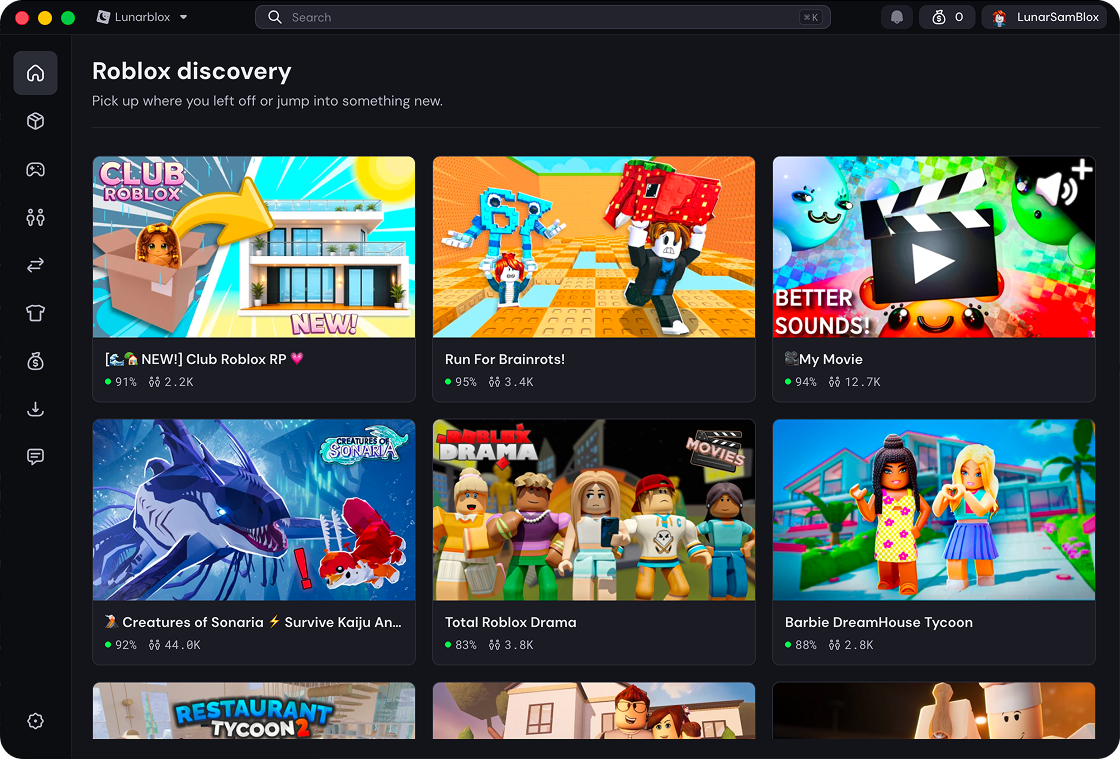Screen dimensions: 1120x759
Task: Click the 'Roblox discovery' heading
Action: coord(191,71)
